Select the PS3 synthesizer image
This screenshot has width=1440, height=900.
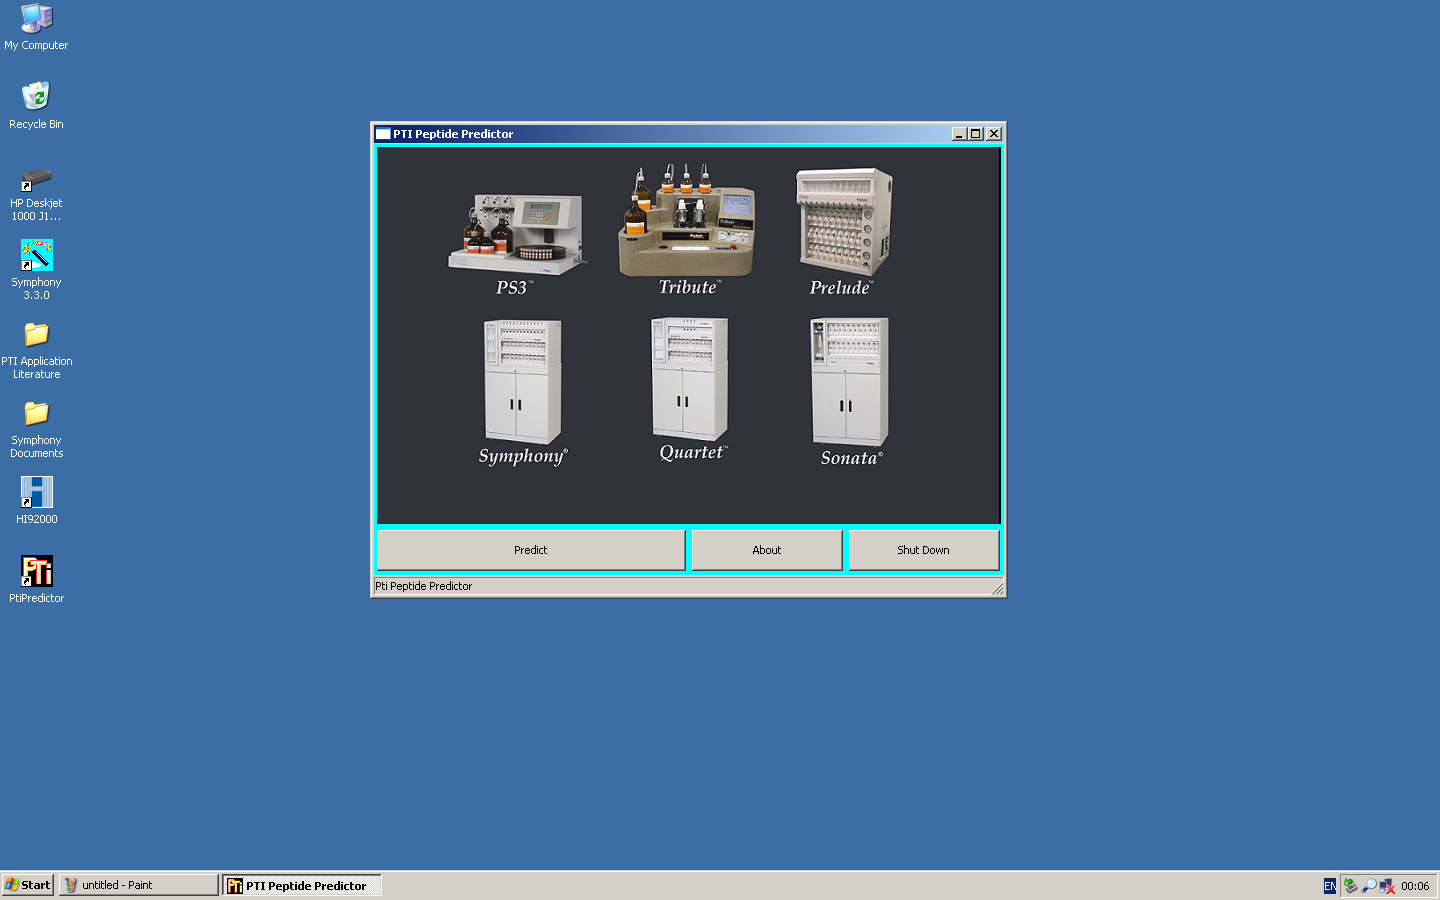(516, 228)
